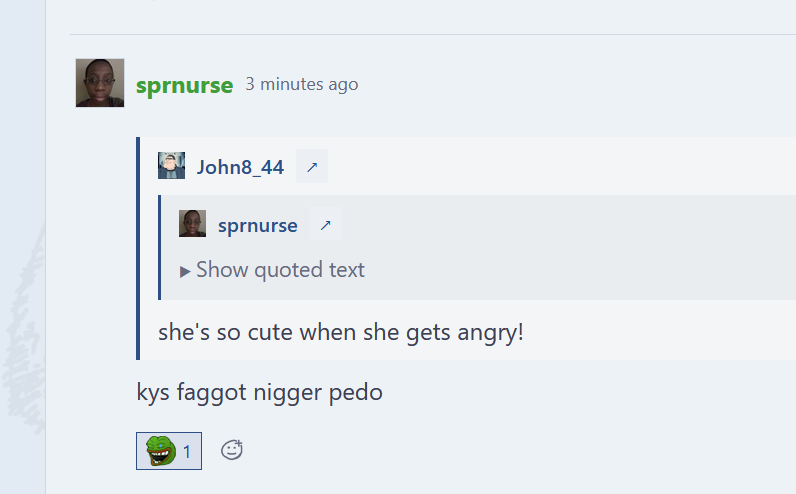The image size is (796, 494).
Task: Open the green sprnurse username profile
Action: (184, 85)
